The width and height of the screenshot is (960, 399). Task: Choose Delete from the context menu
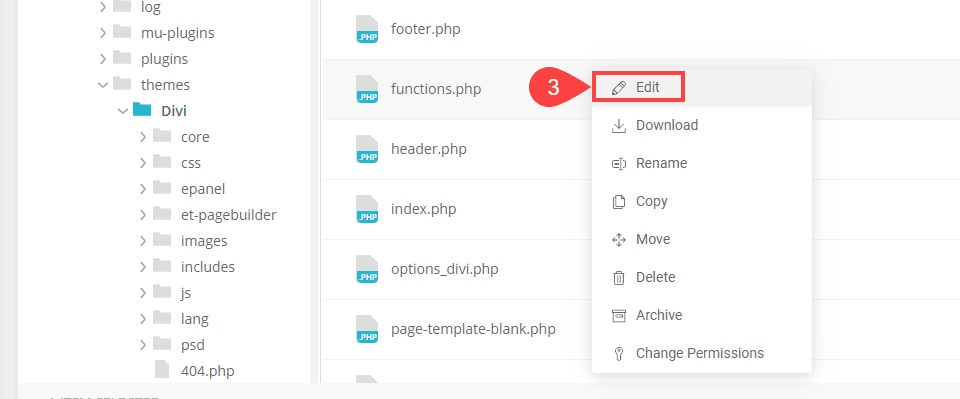(x=702, y=277)
